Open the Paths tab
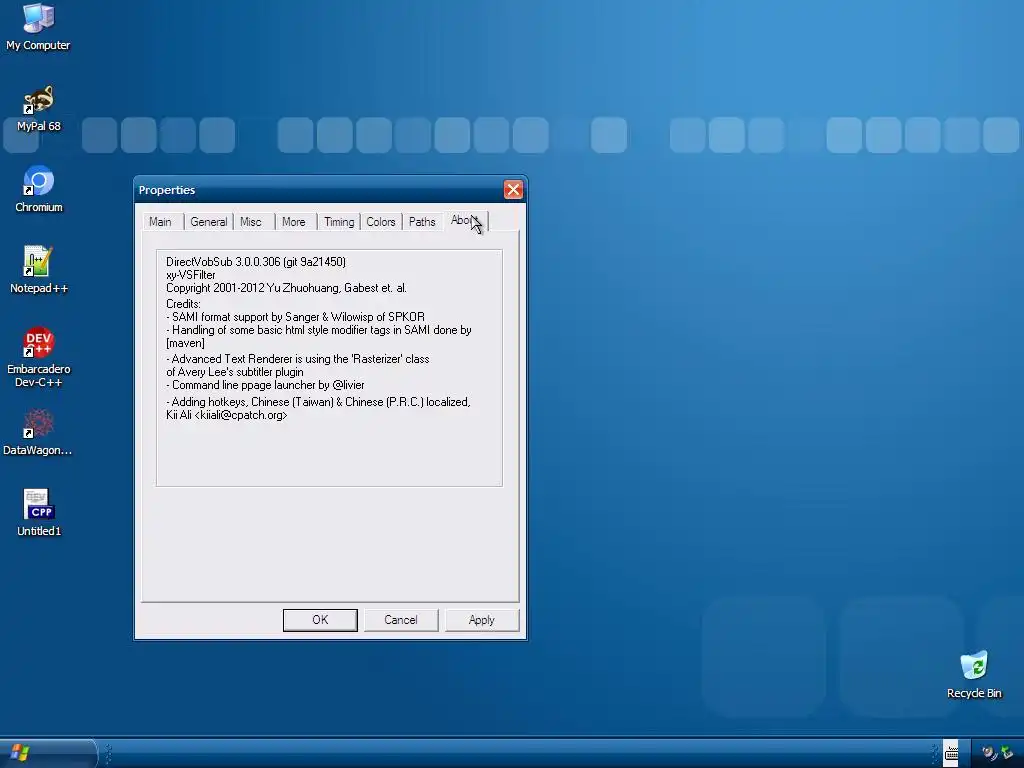 click(422, 222)
